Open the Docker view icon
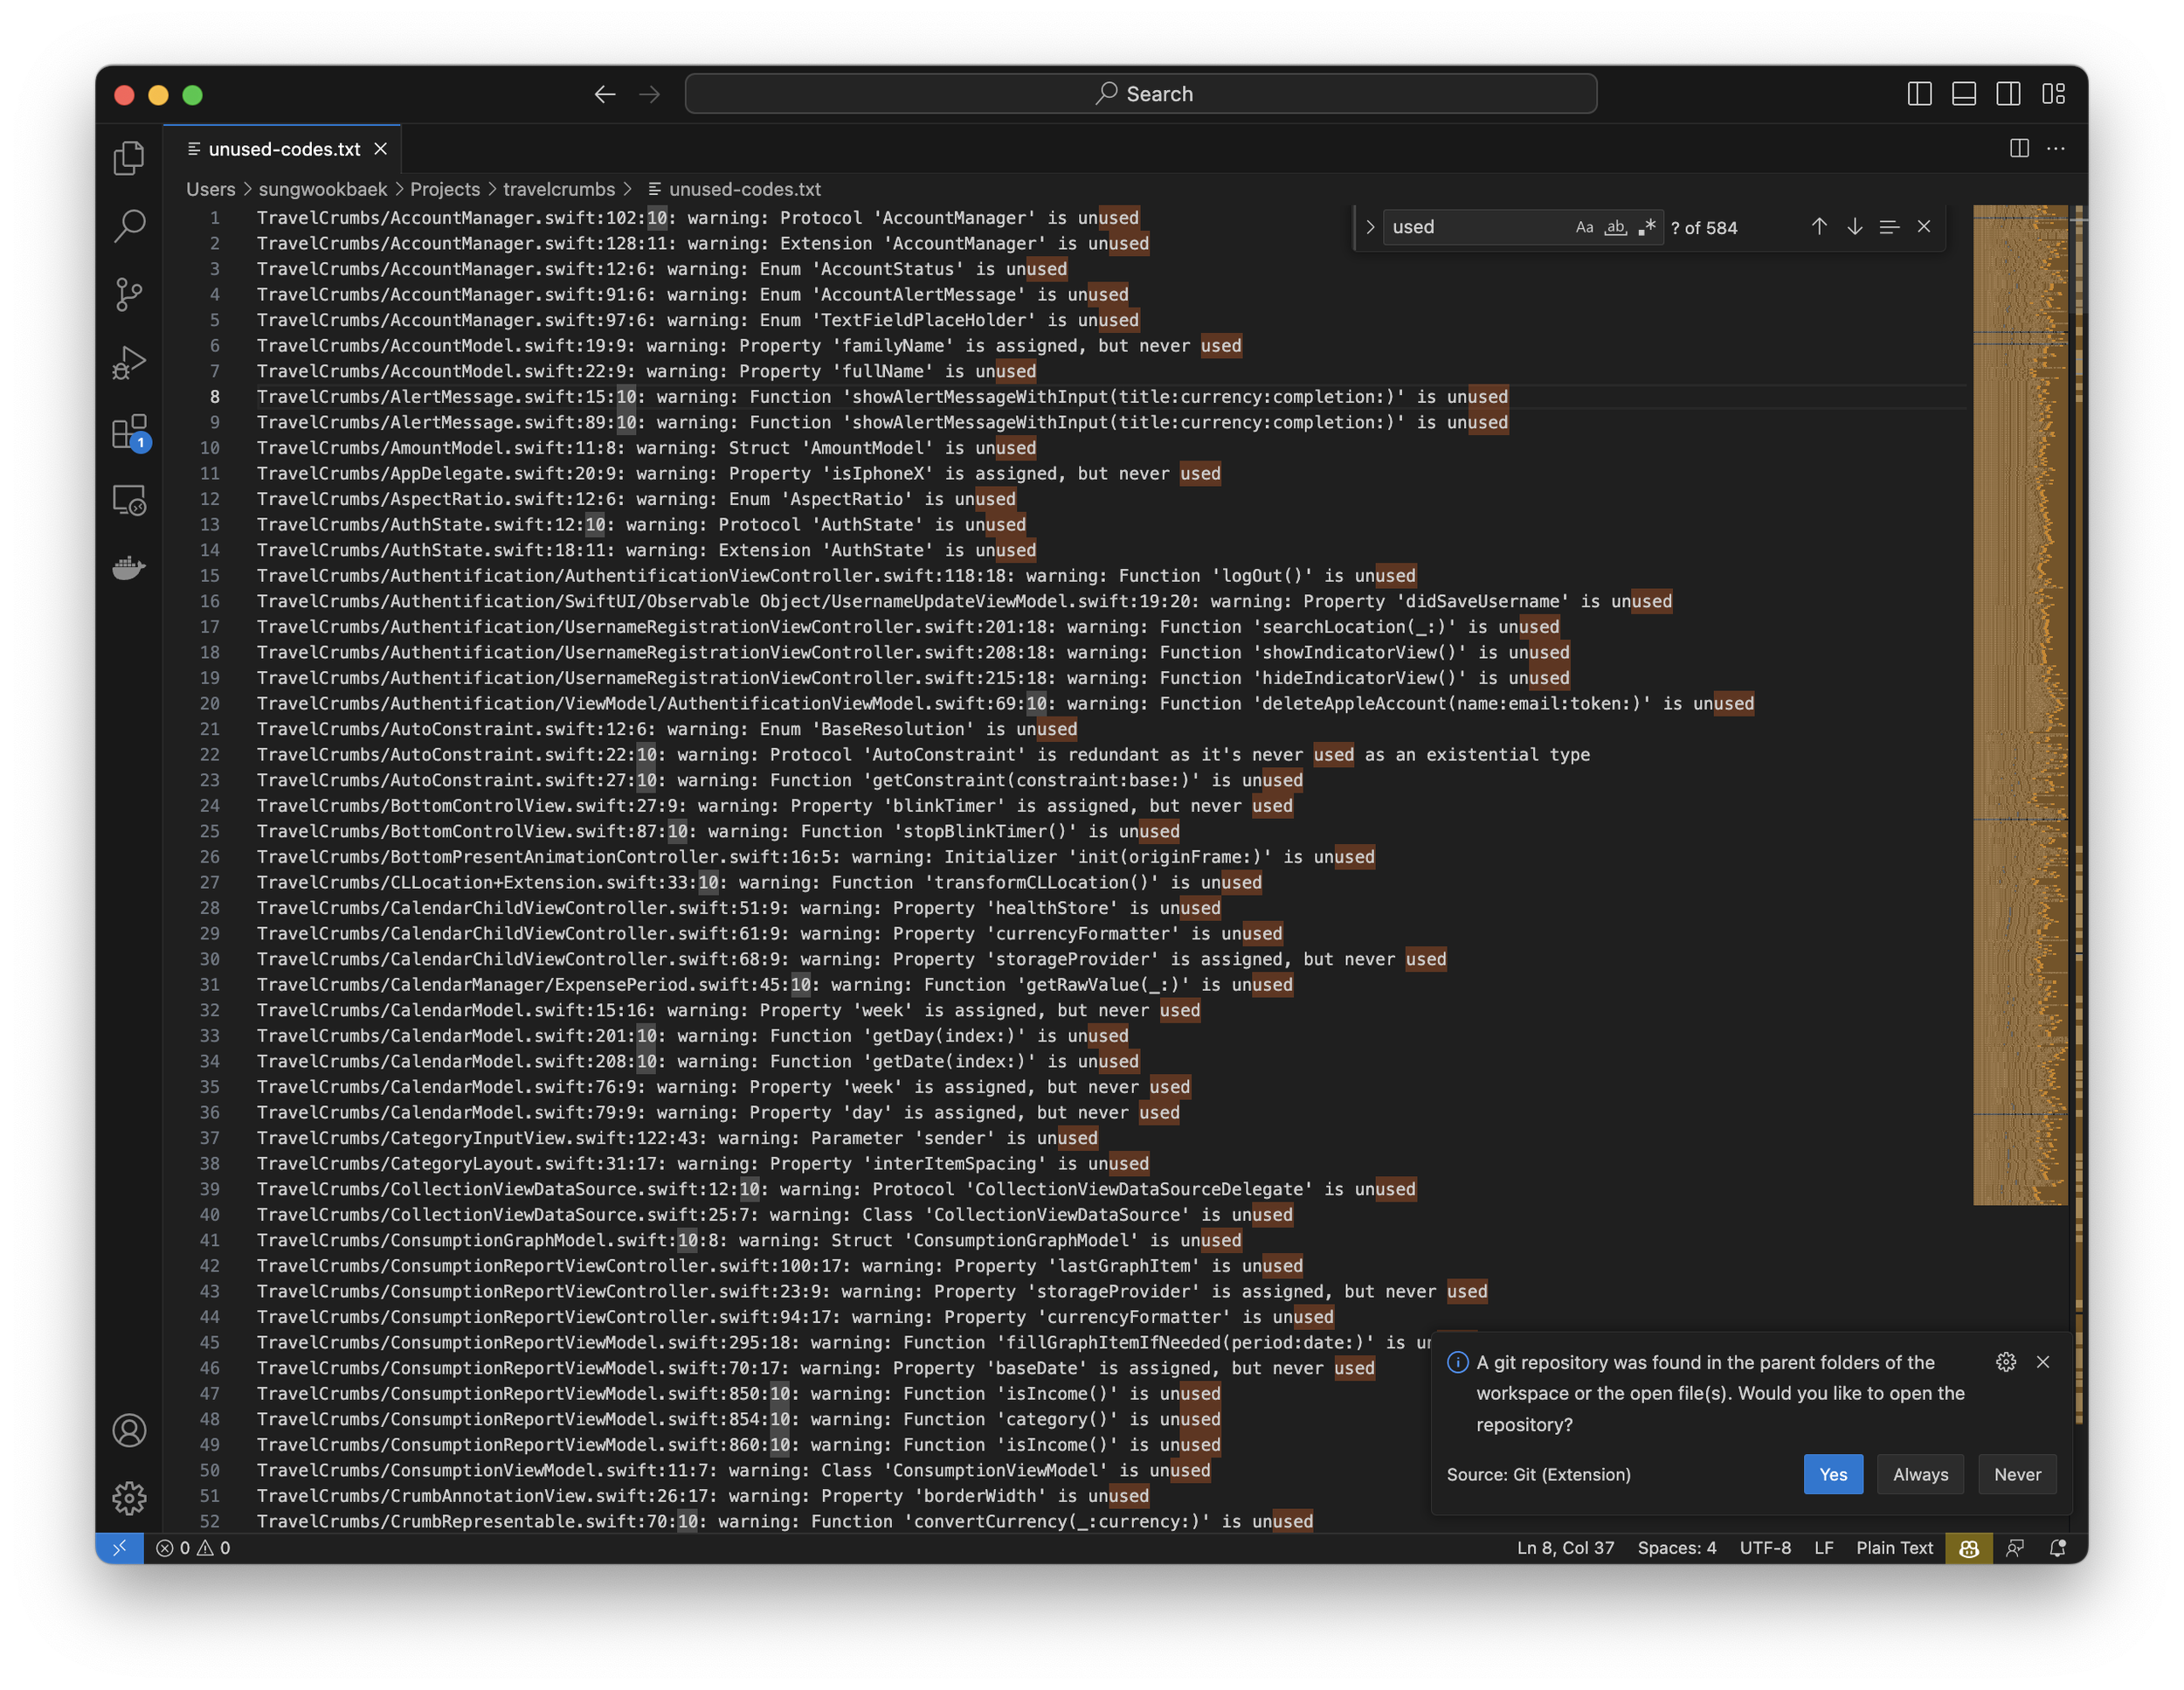Image resolution: width=2184 pixels, height=1690 pixels. point(129,568)
